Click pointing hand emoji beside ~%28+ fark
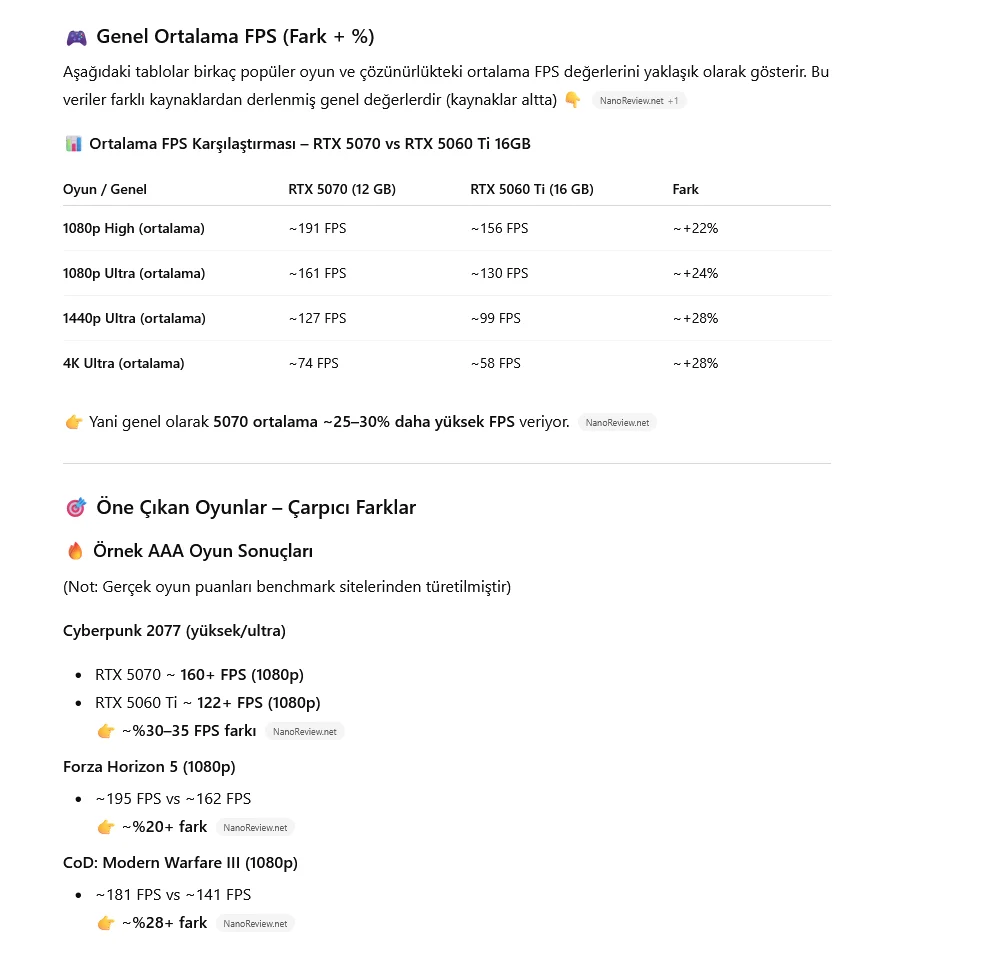Image resolution: width=1007 pixels, height=964 pixels. pos(106,923)
